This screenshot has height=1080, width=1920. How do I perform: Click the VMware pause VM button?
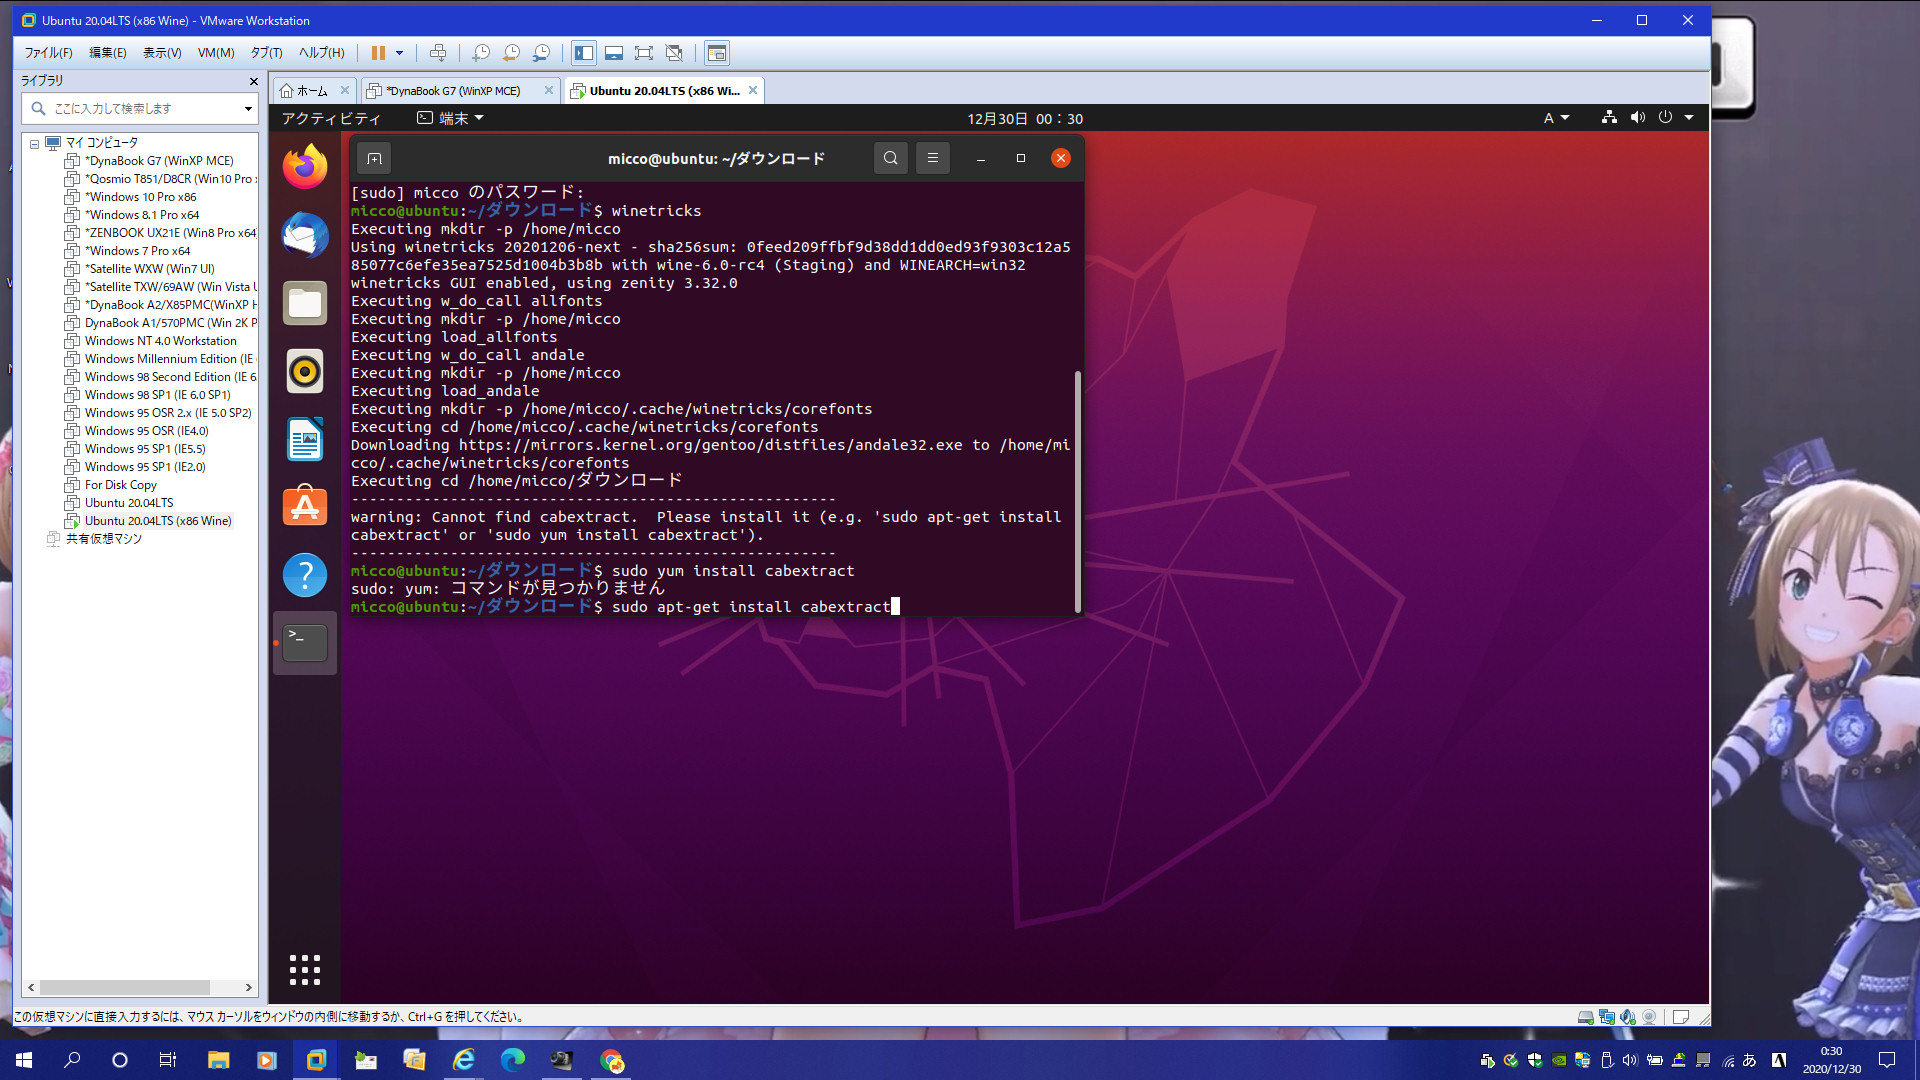[x=378, y=53]
